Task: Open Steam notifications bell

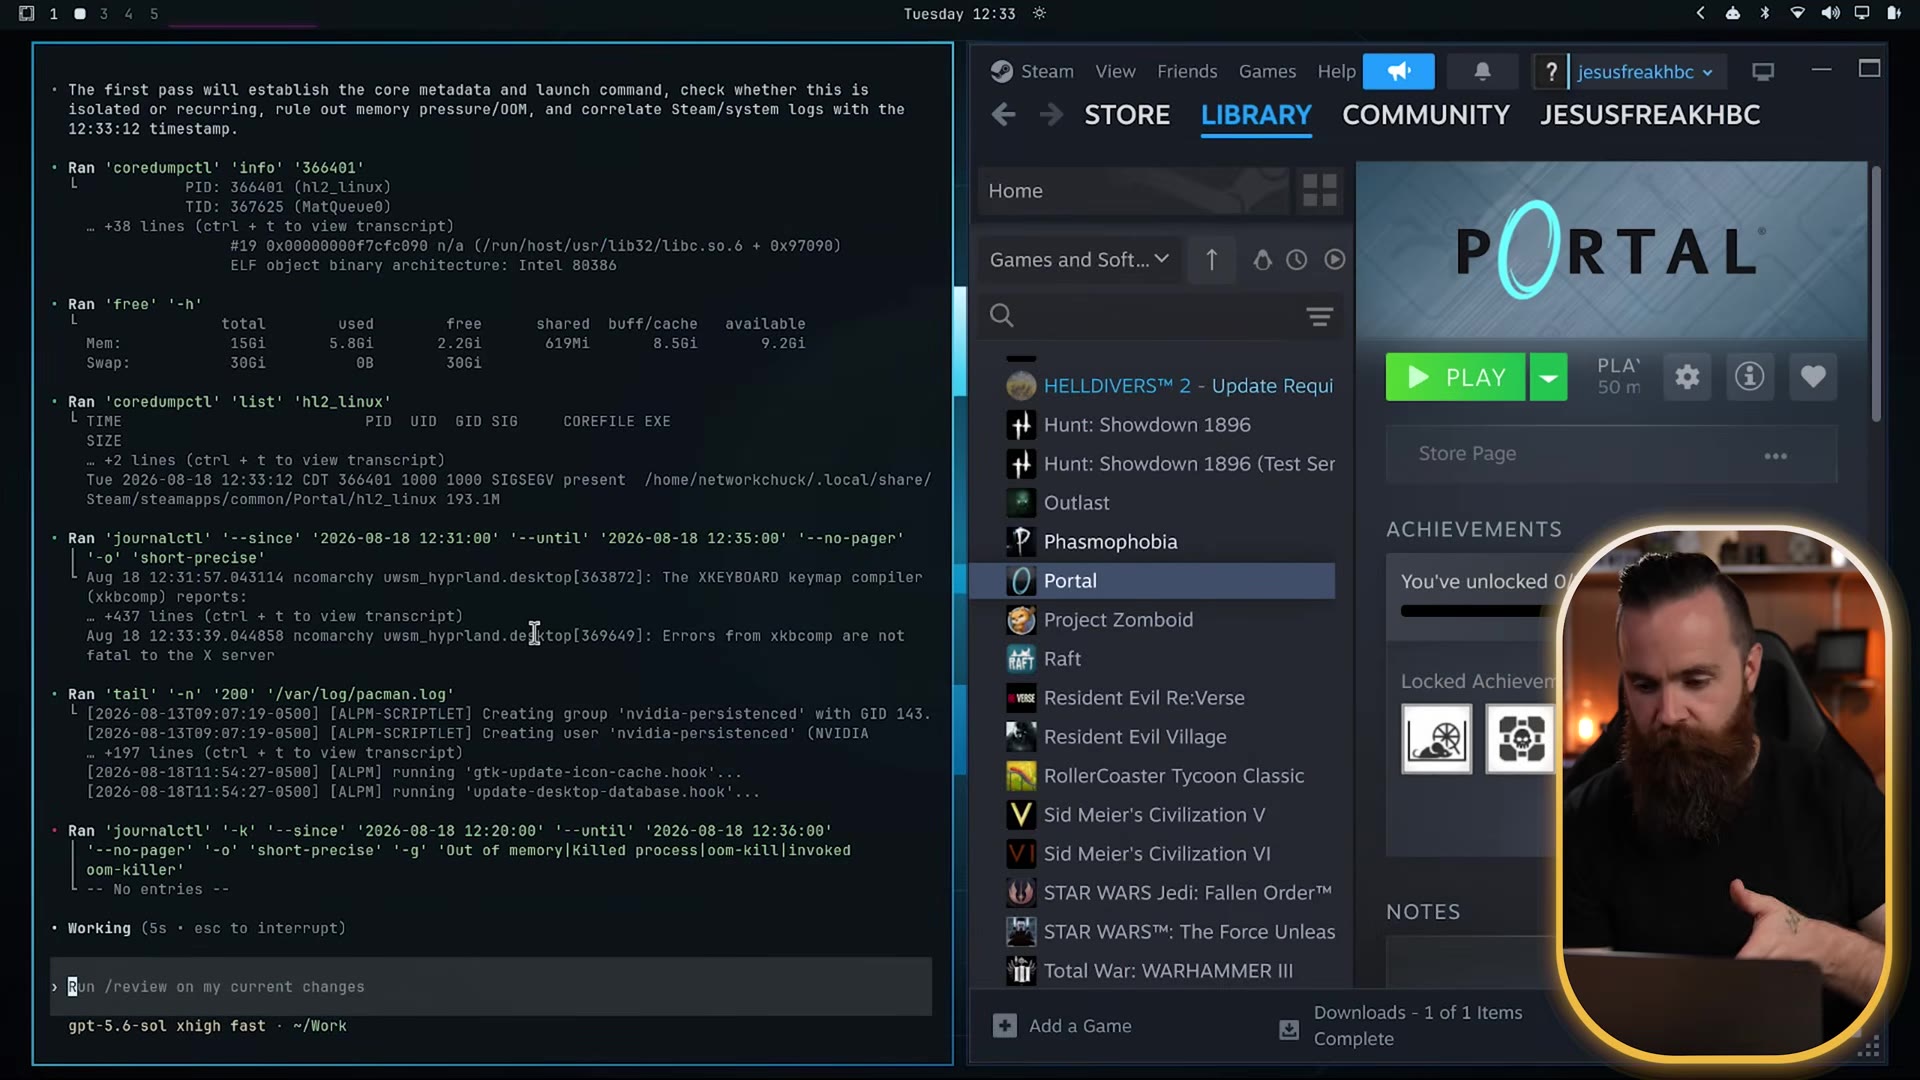Action: (1482, 71)
